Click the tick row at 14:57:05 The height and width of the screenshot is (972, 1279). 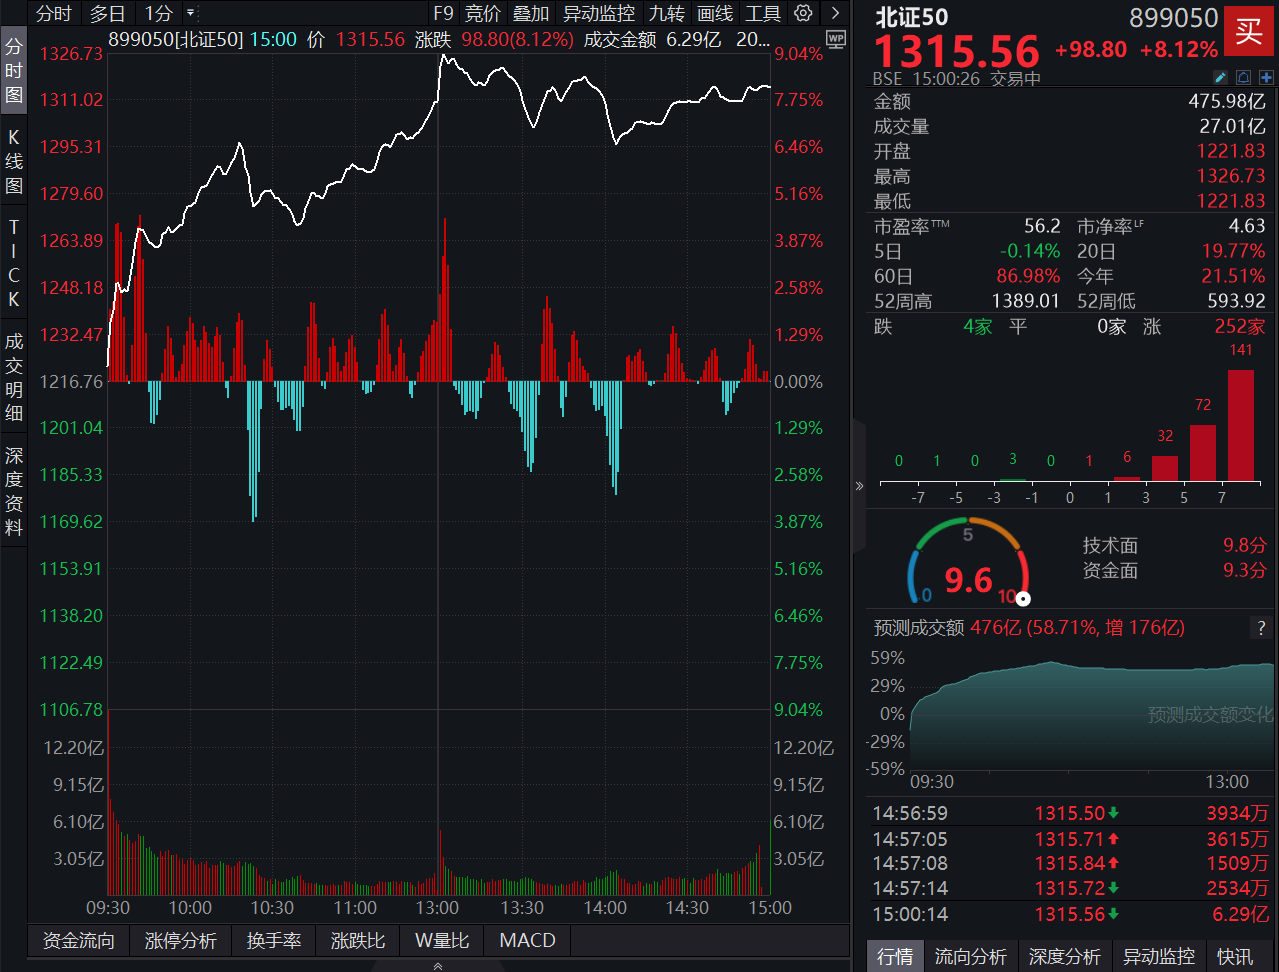pyautogui.click(x=1070, y=839)
